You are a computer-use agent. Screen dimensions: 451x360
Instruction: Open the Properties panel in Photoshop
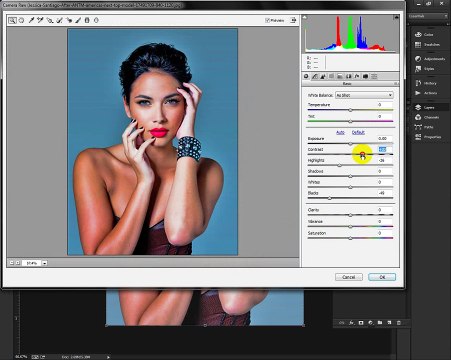428,137
